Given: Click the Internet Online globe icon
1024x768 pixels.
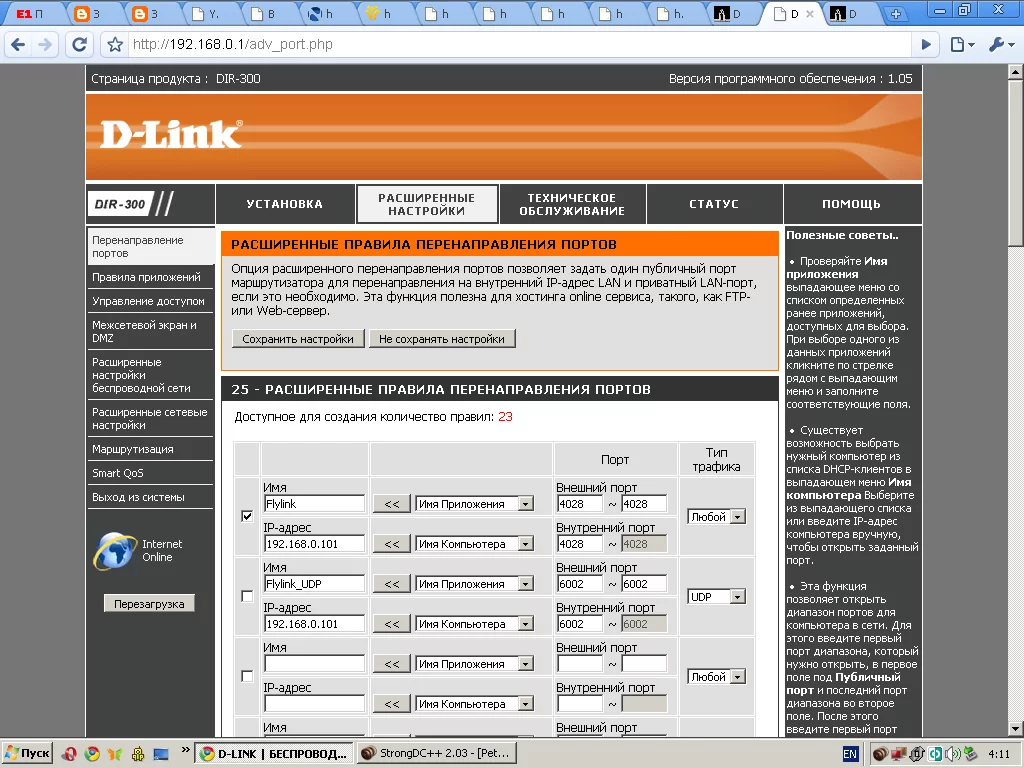Looking at the screenshot, I should pyautogui.click(x=115, y=551).
